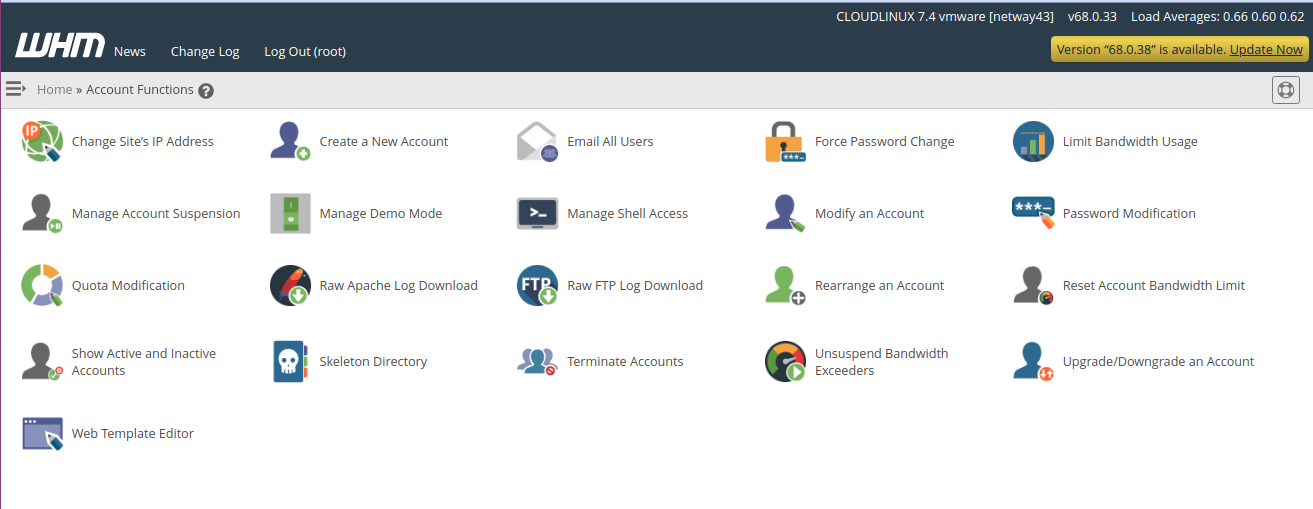Open the Quota Modification pie chart icon
This screenshot has width=1313, height=509.
(x=42, y=286)
